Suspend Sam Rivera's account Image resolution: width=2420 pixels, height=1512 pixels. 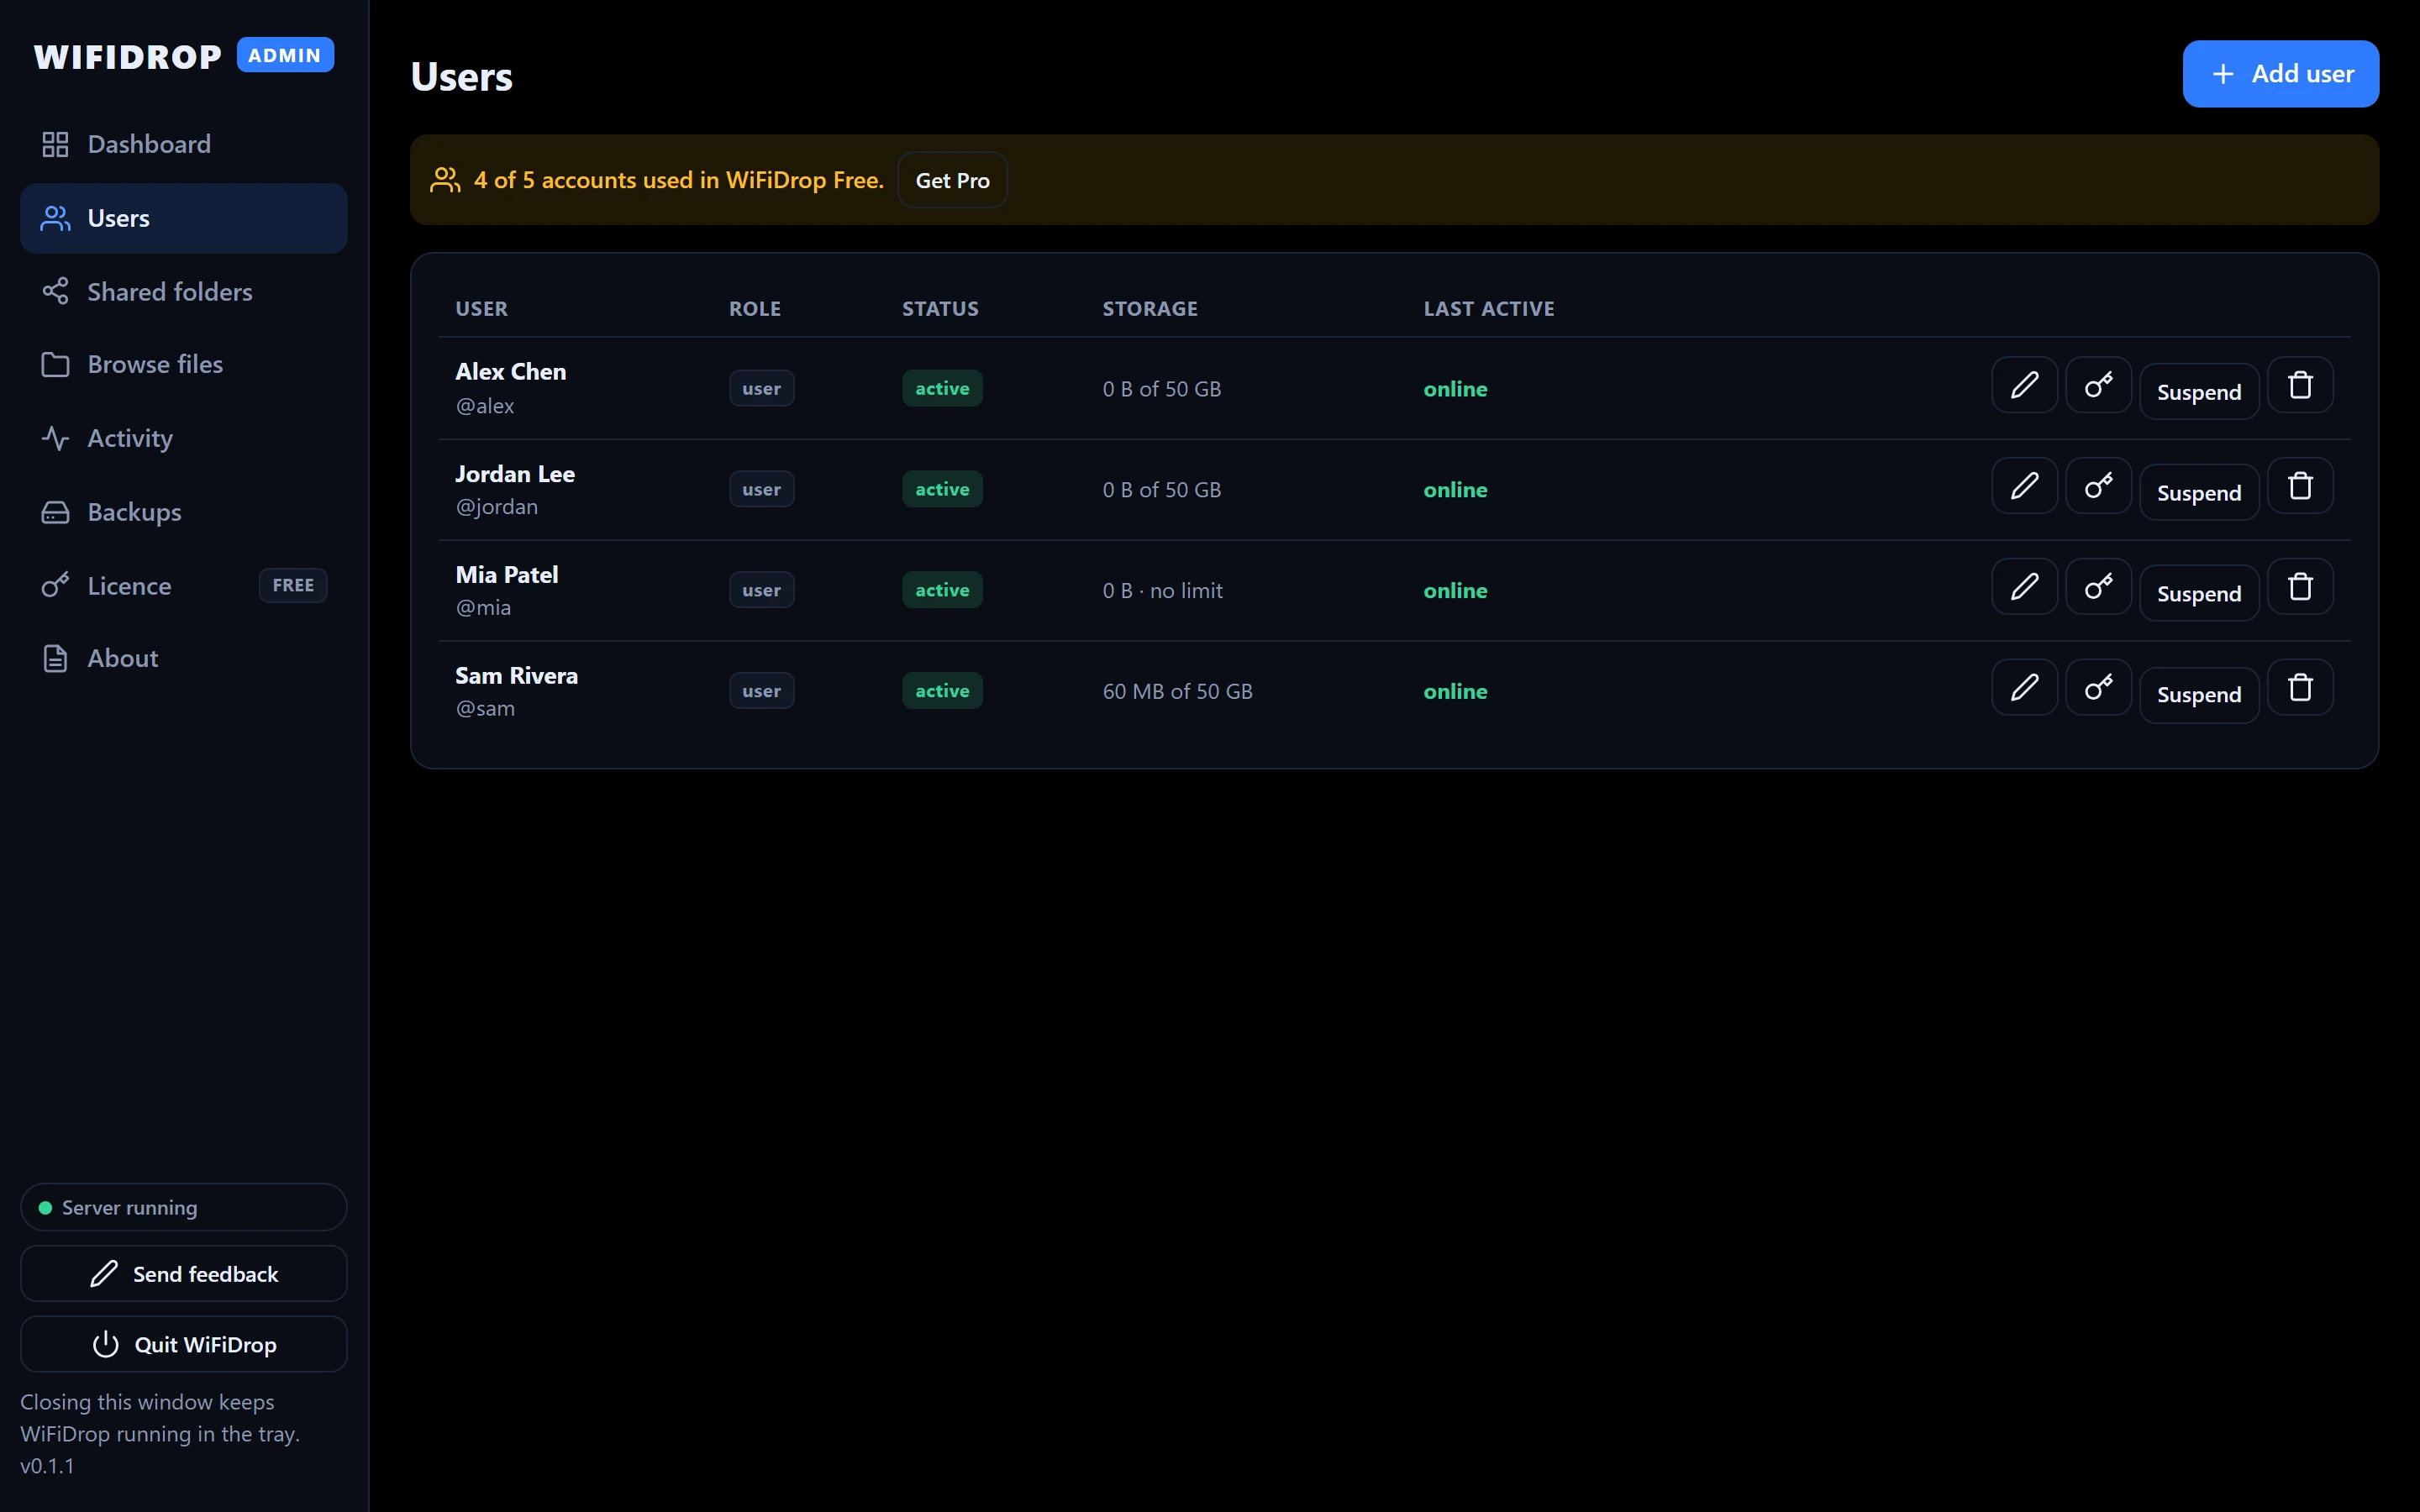tap(2199, 695)
